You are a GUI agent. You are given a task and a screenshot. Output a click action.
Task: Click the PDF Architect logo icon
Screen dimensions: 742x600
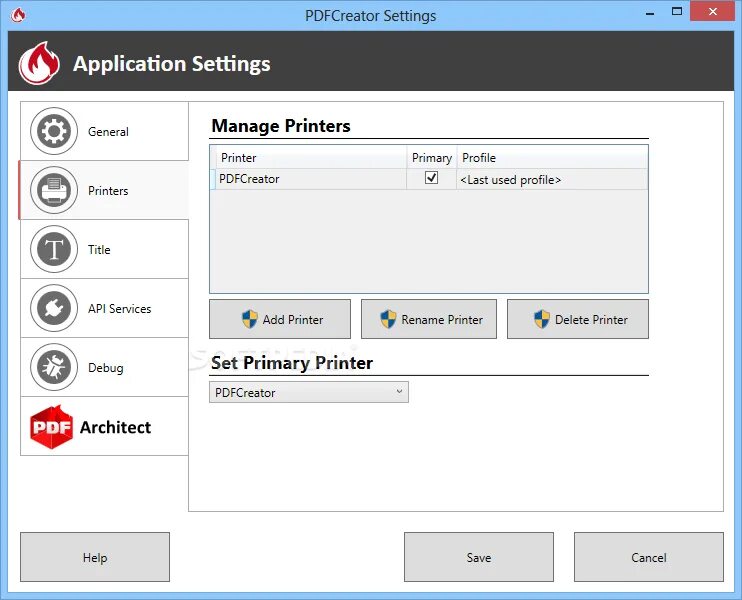[x=51, y=427]
